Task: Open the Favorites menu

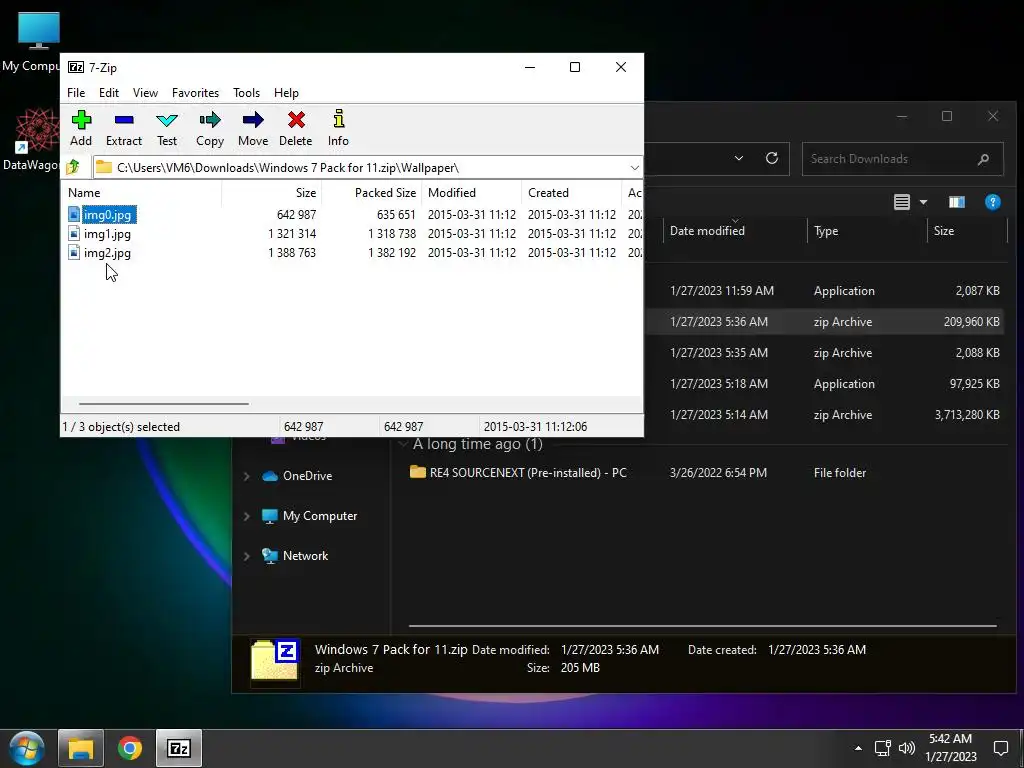Action: [x=195, y=93]
